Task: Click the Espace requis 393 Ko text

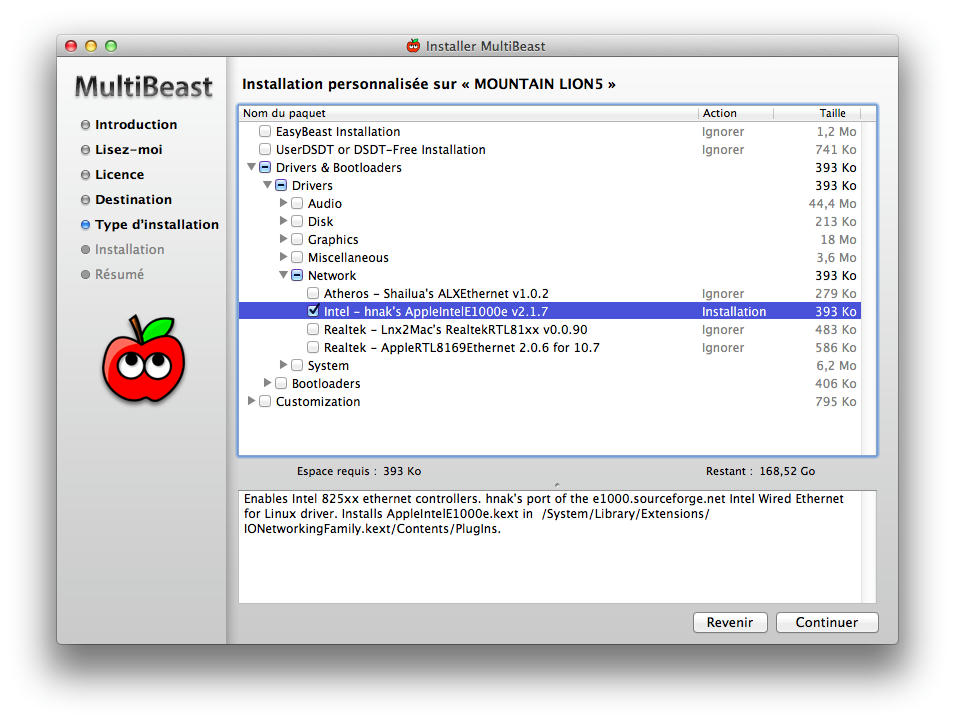Action: (x=359, y=471)
